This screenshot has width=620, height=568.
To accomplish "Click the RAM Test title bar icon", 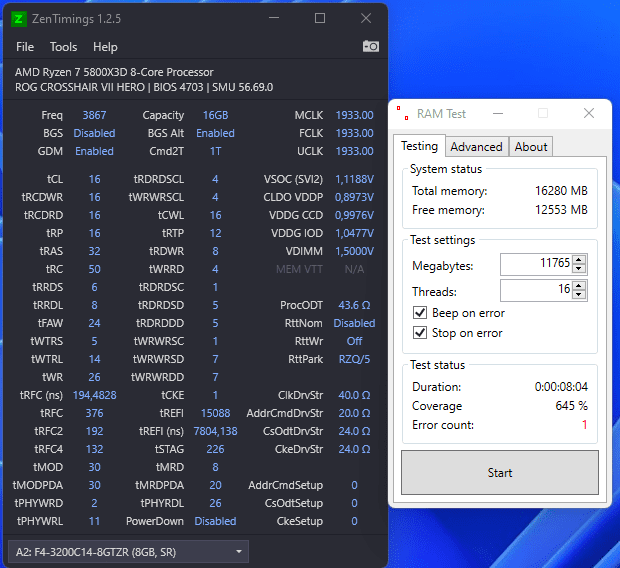I will (403, 114).
